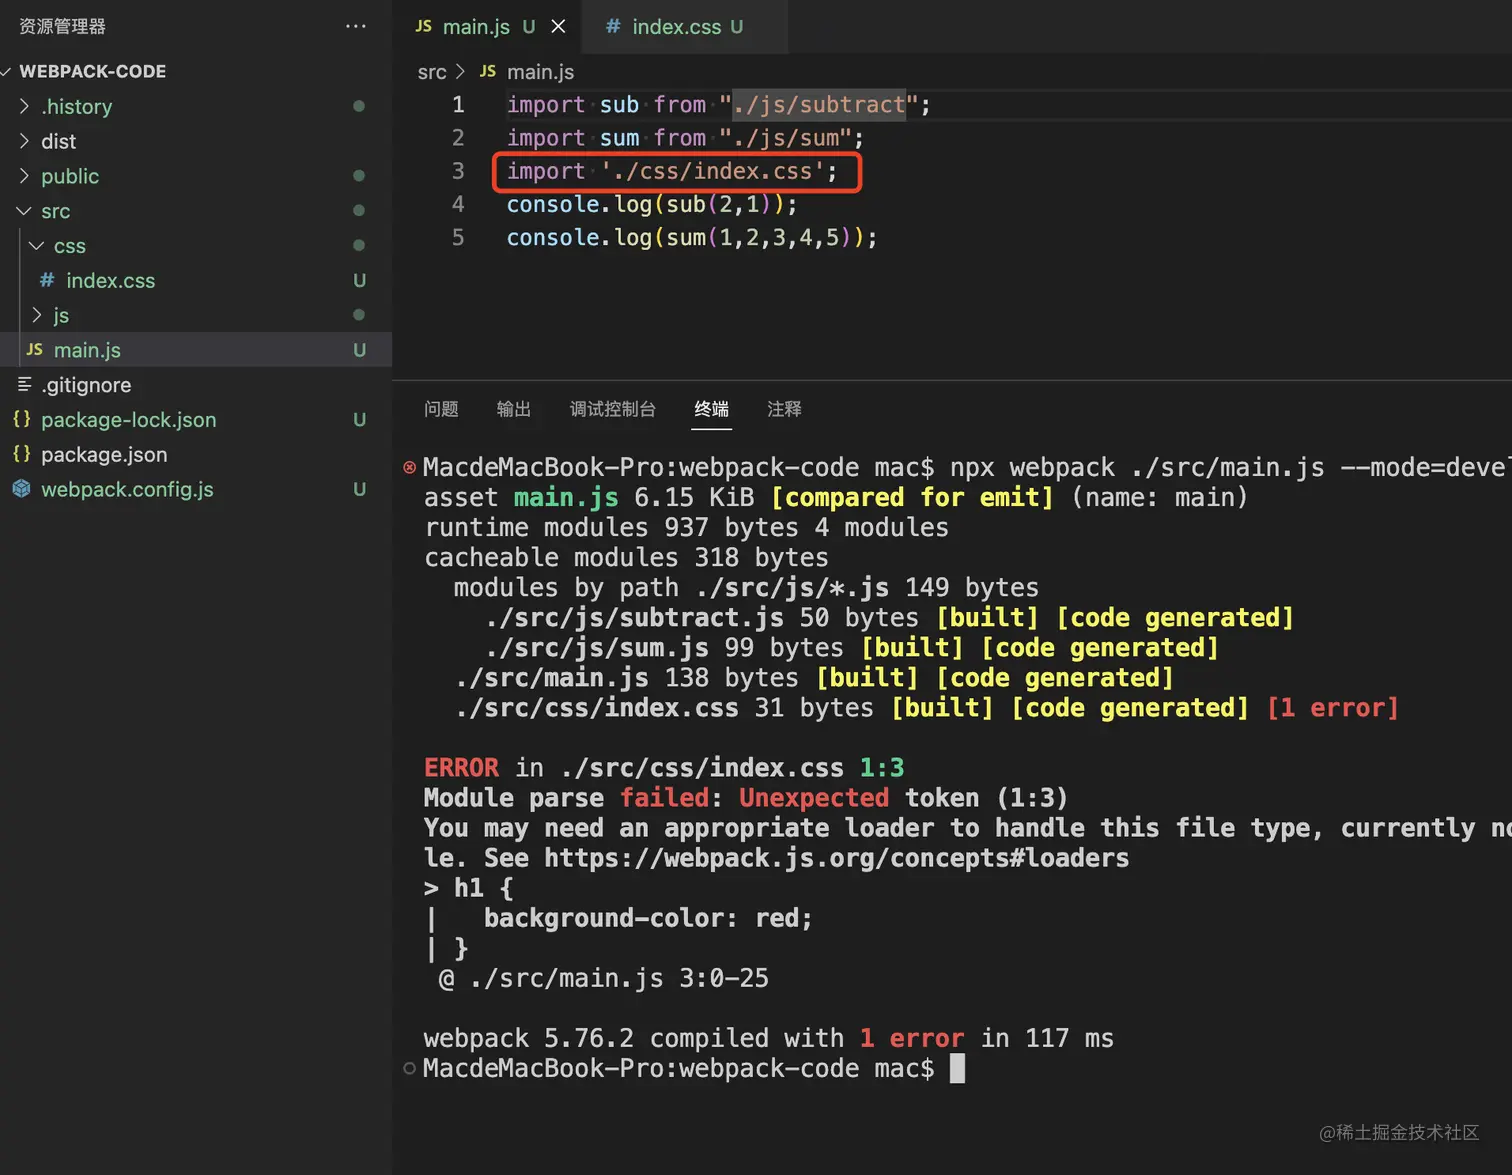1512x1175 pixels.
Task: Click the './js/sum' import path
Action: (x=785, y=137)
